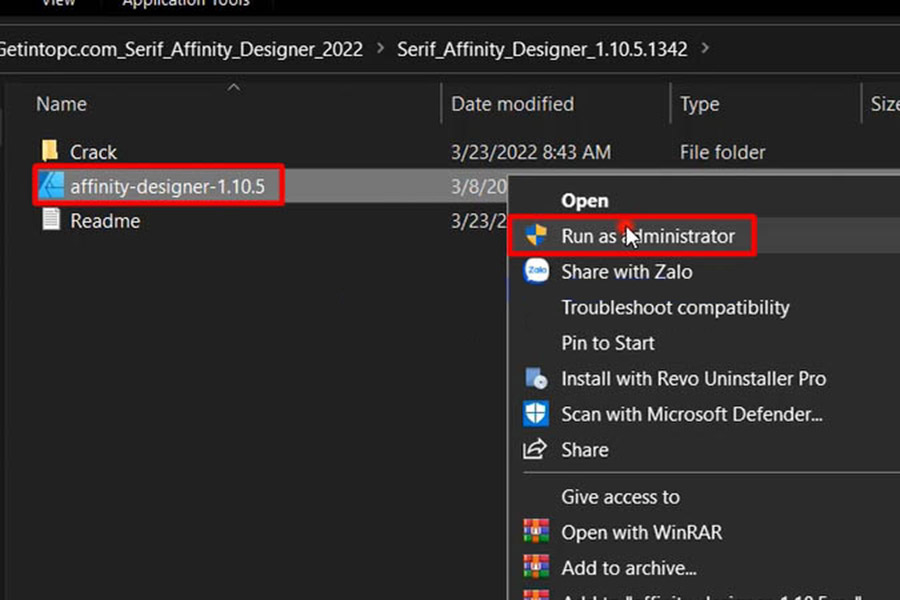The image size is (900, 600).
Task: Click the Crack folder icon
Action: (x=50, y=152)
